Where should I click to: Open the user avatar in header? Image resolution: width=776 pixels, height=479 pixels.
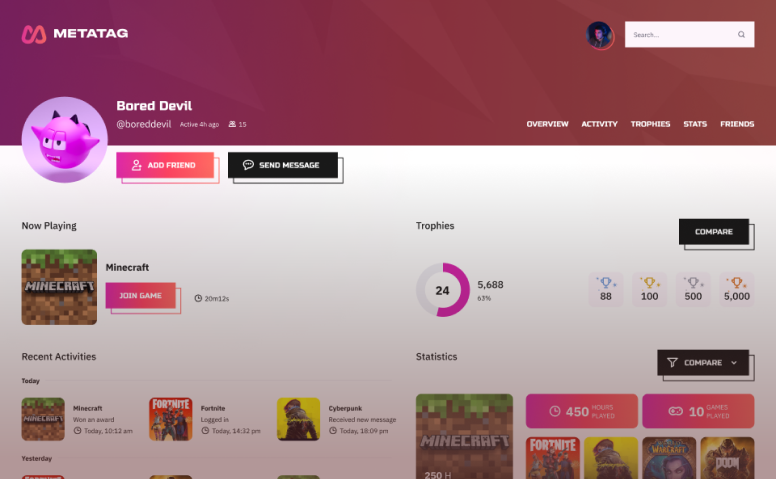(x=599, y=35)
